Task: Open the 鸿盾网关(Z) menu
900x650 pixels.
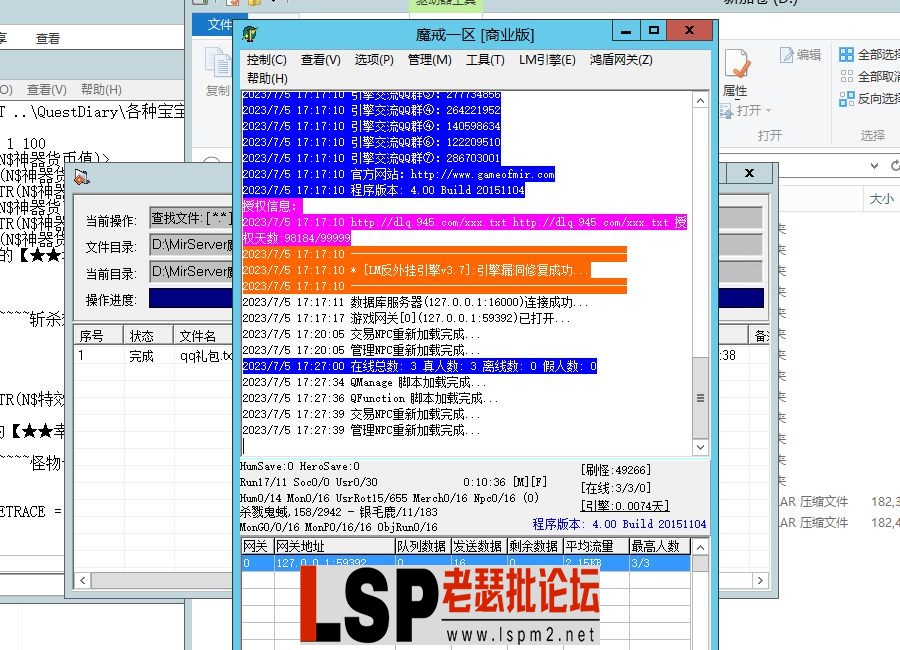Action: 622,60
